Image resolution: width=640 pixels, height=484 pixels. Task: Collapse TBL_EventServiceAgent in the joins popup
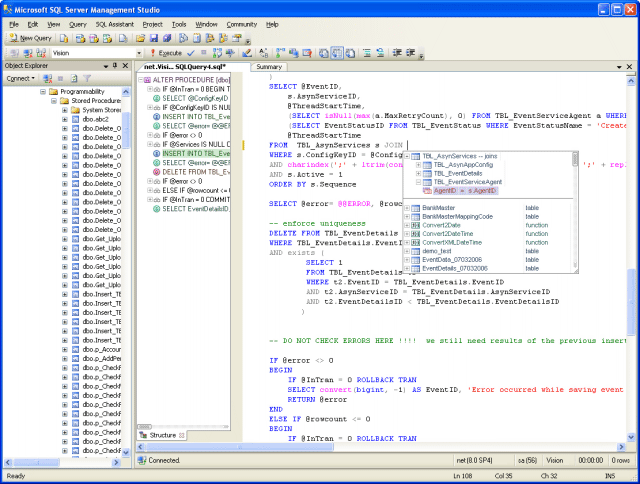[418, 182]
